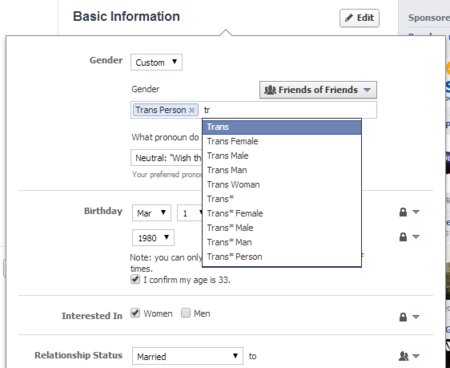Open the Friends of Friends audience selector

(318, 90)
